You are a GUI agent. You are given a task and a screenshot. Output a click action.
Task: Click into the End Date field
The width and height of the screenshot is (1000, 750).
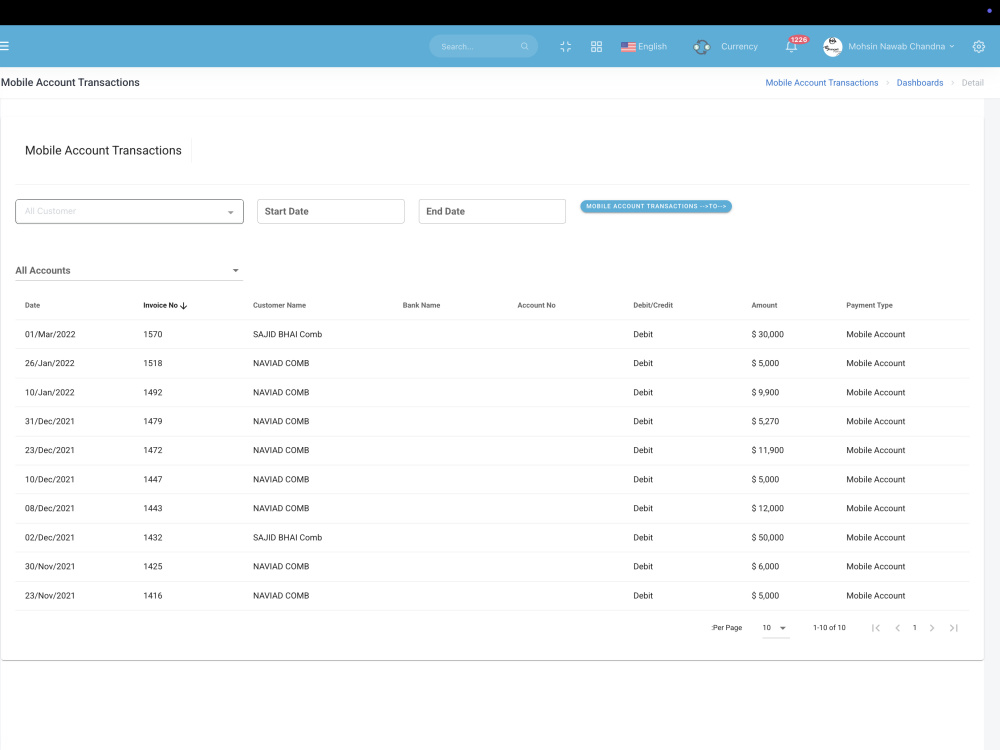click(x=492, y=212)
